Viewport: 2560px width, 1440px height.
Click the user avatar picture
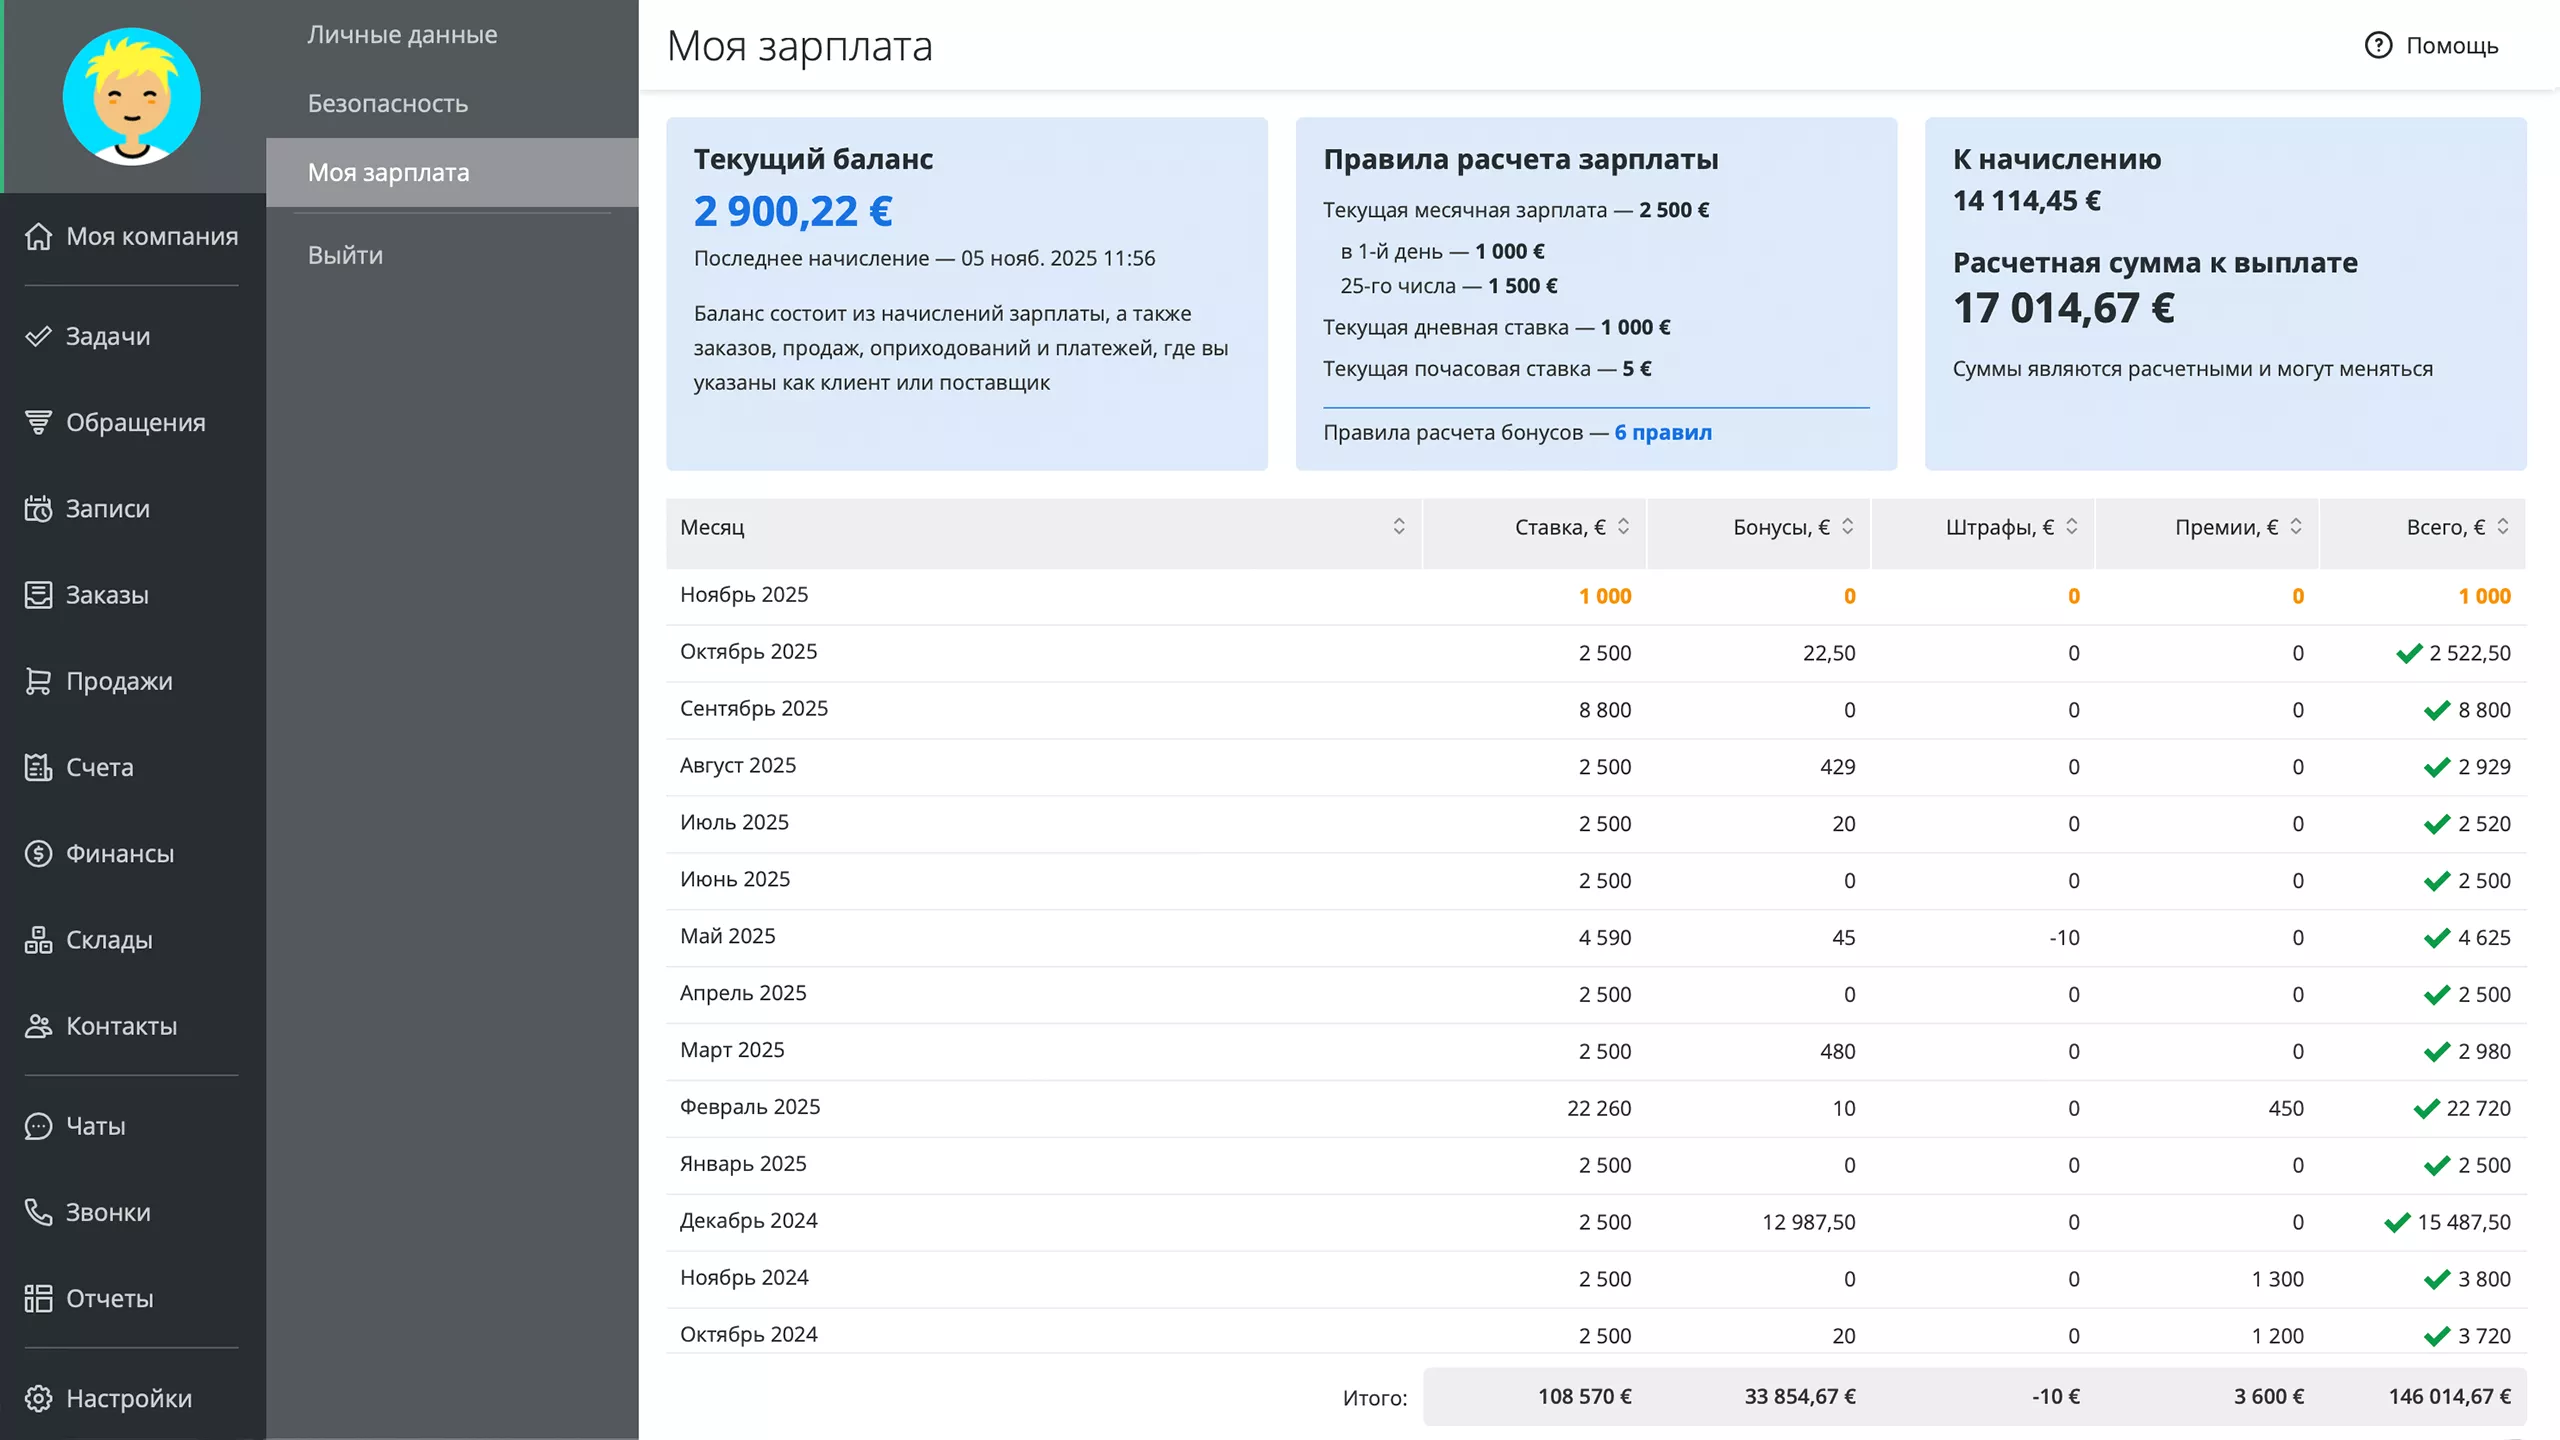pos(131,96)
